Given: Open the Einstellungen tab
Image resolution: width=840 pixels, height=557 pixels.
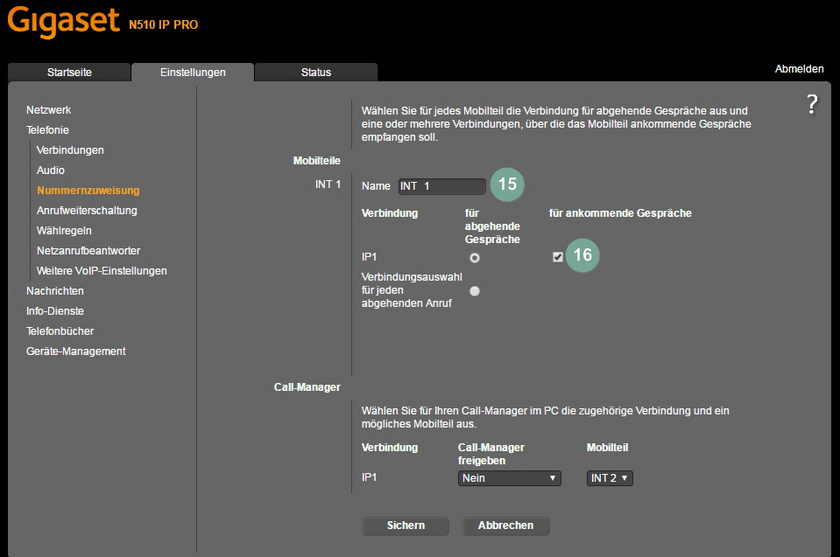Looking at the screenshot, I should tap(193, 72).
